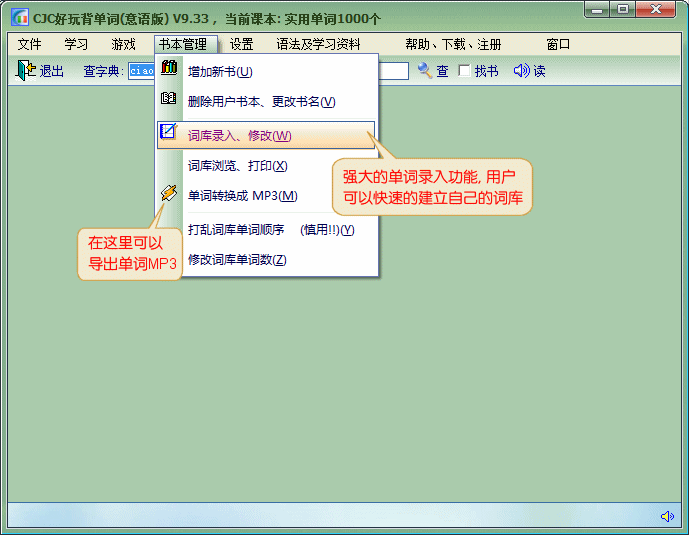Click the speaker icon in status bar

(x=667, y=516)
